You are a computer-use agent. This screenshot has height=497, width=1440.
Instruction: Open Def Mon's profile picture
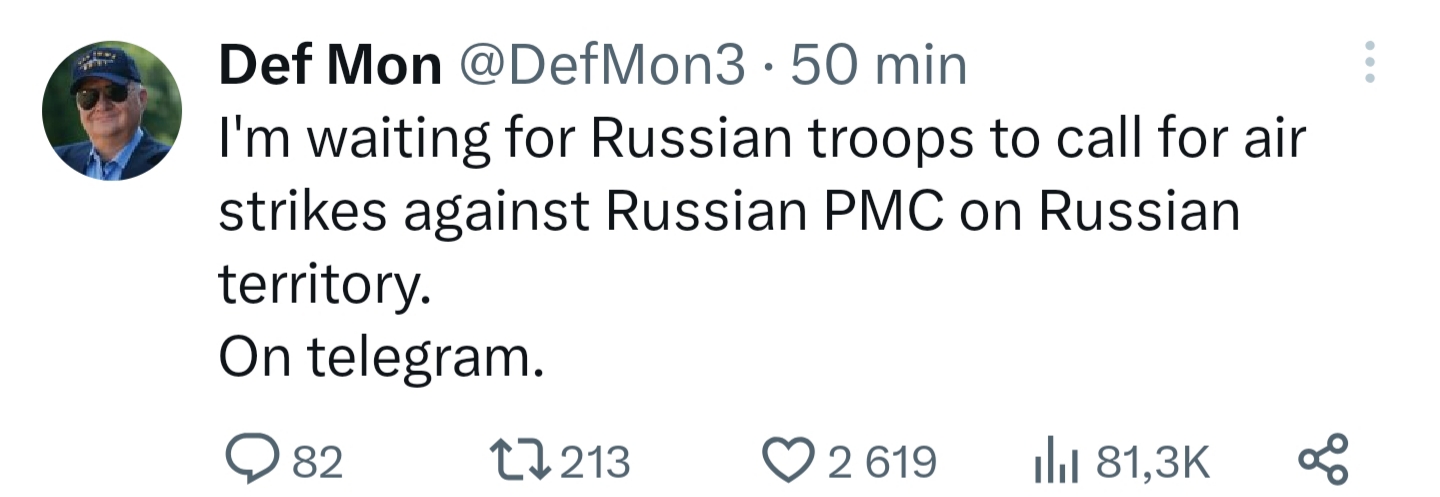pos(111,110)
